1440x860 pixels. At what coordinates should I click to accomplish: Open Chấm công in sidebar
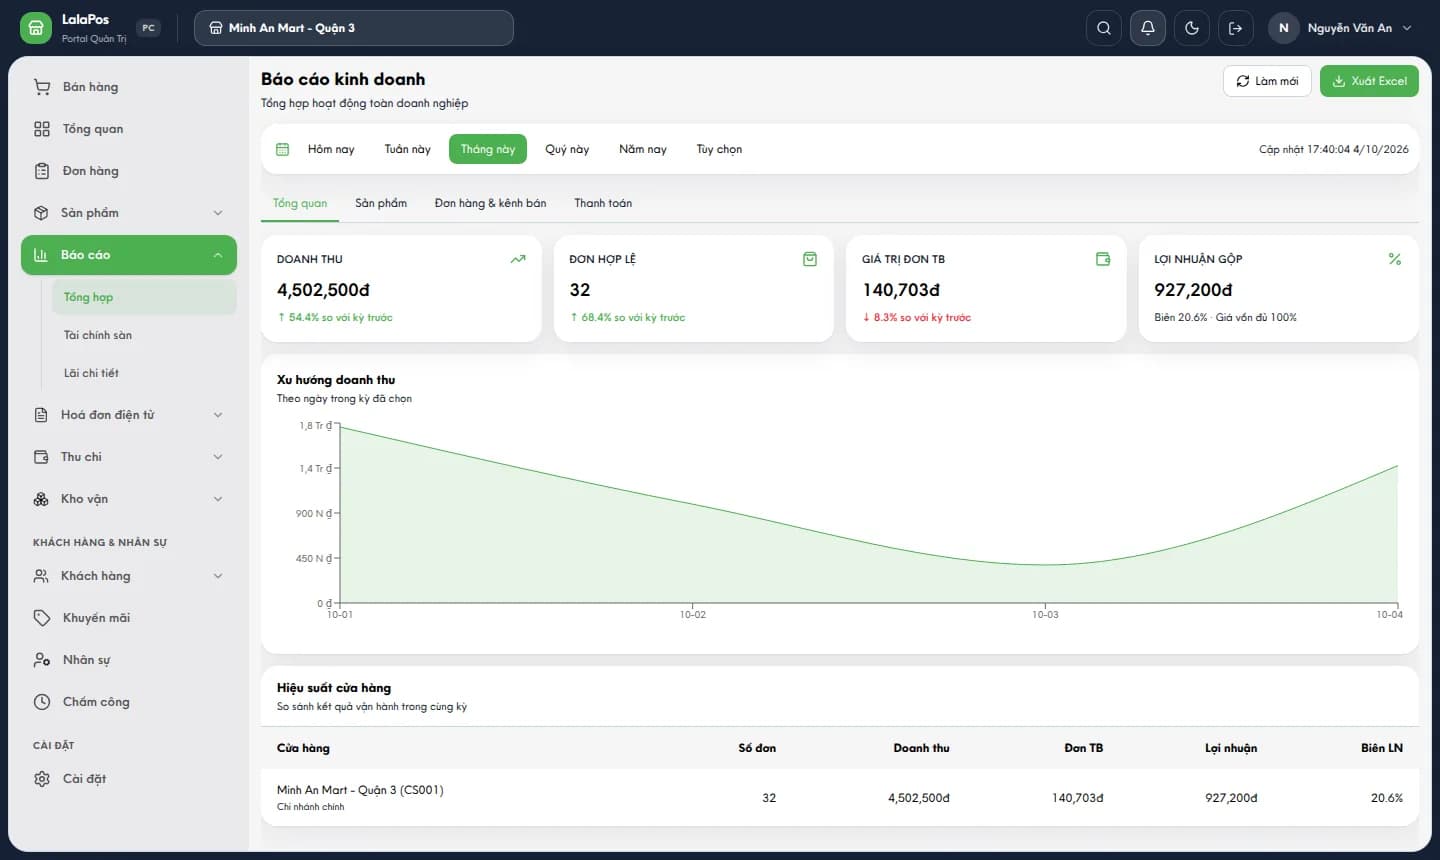129,702
